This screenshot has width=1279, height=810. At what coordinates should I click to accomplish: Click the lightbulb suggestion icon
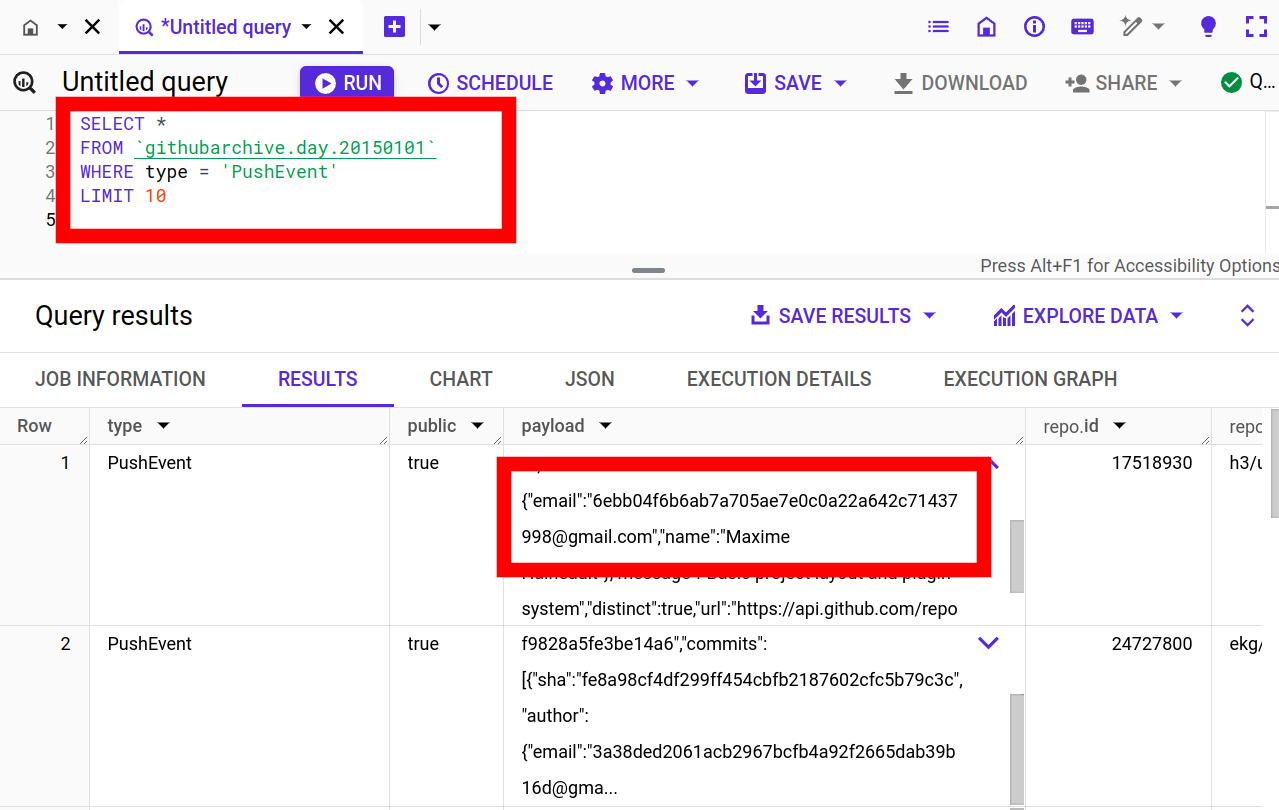(1208, 27)
